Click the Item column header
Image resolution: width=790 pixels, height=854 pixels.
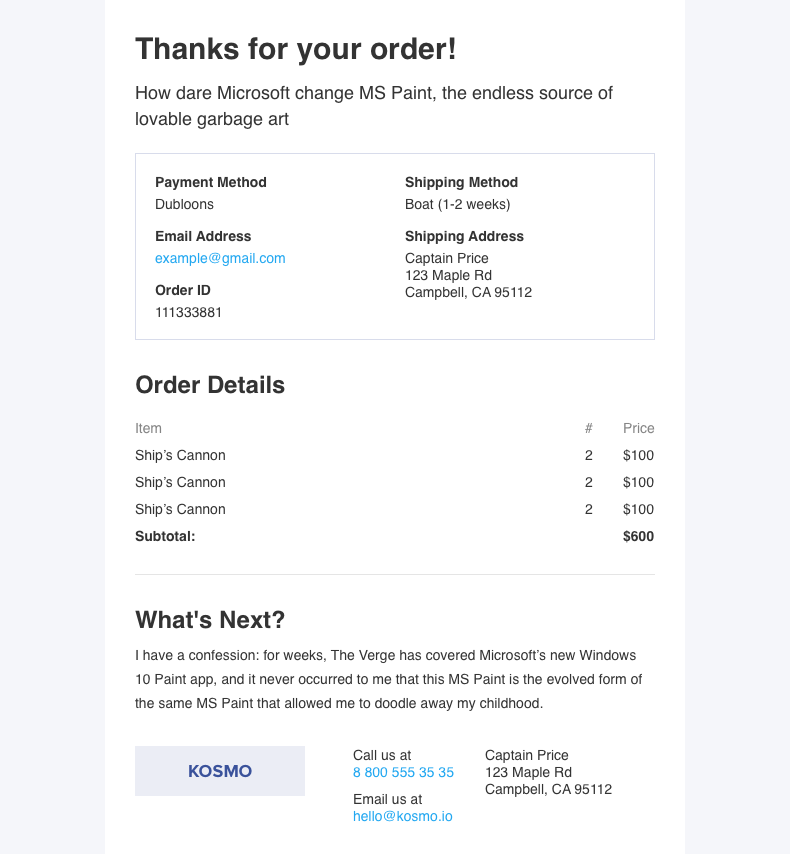[x=148, y=428]
